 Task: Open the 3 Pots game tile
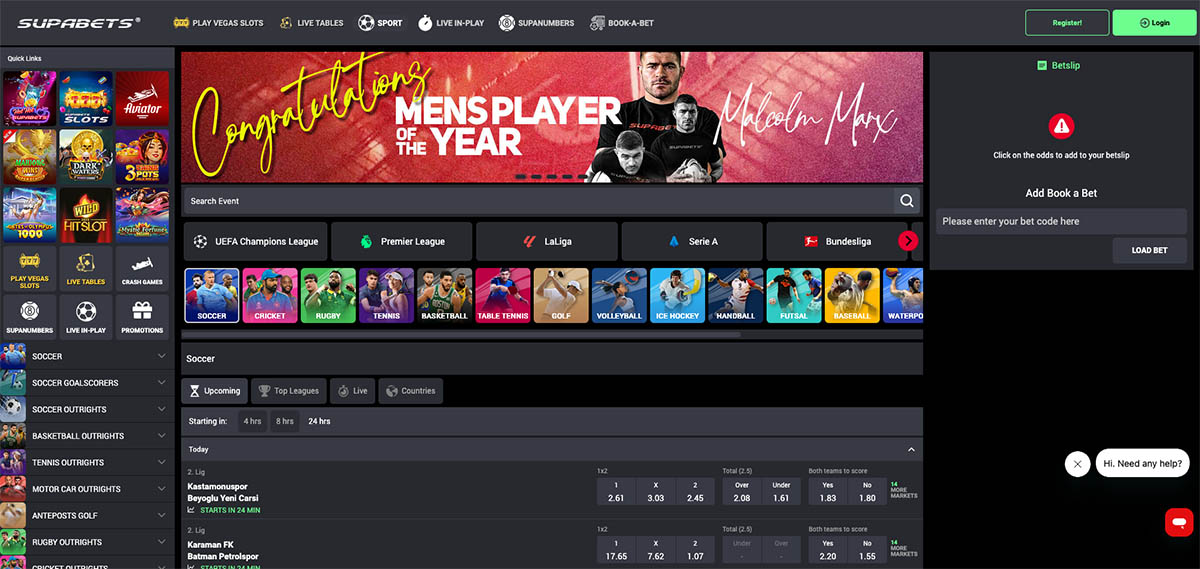(x=142, y=156)
